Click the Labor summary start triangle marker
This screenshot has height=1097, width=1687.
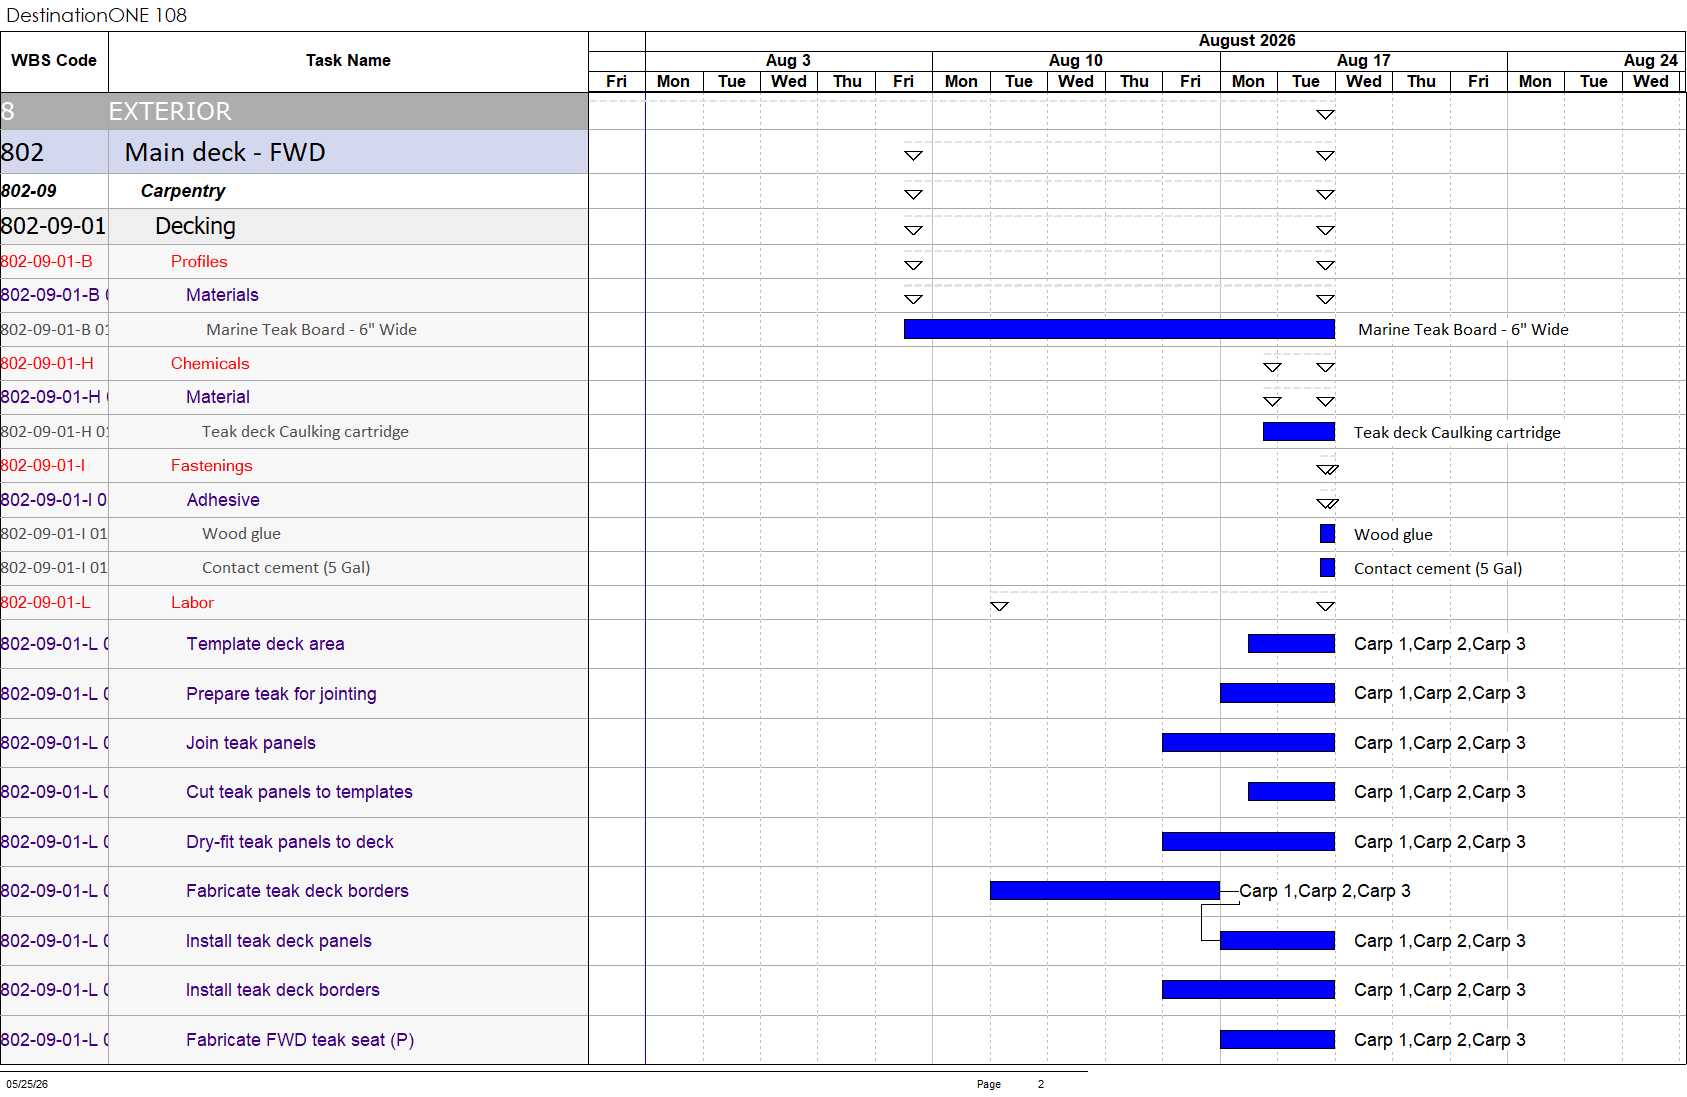(999, 606)
